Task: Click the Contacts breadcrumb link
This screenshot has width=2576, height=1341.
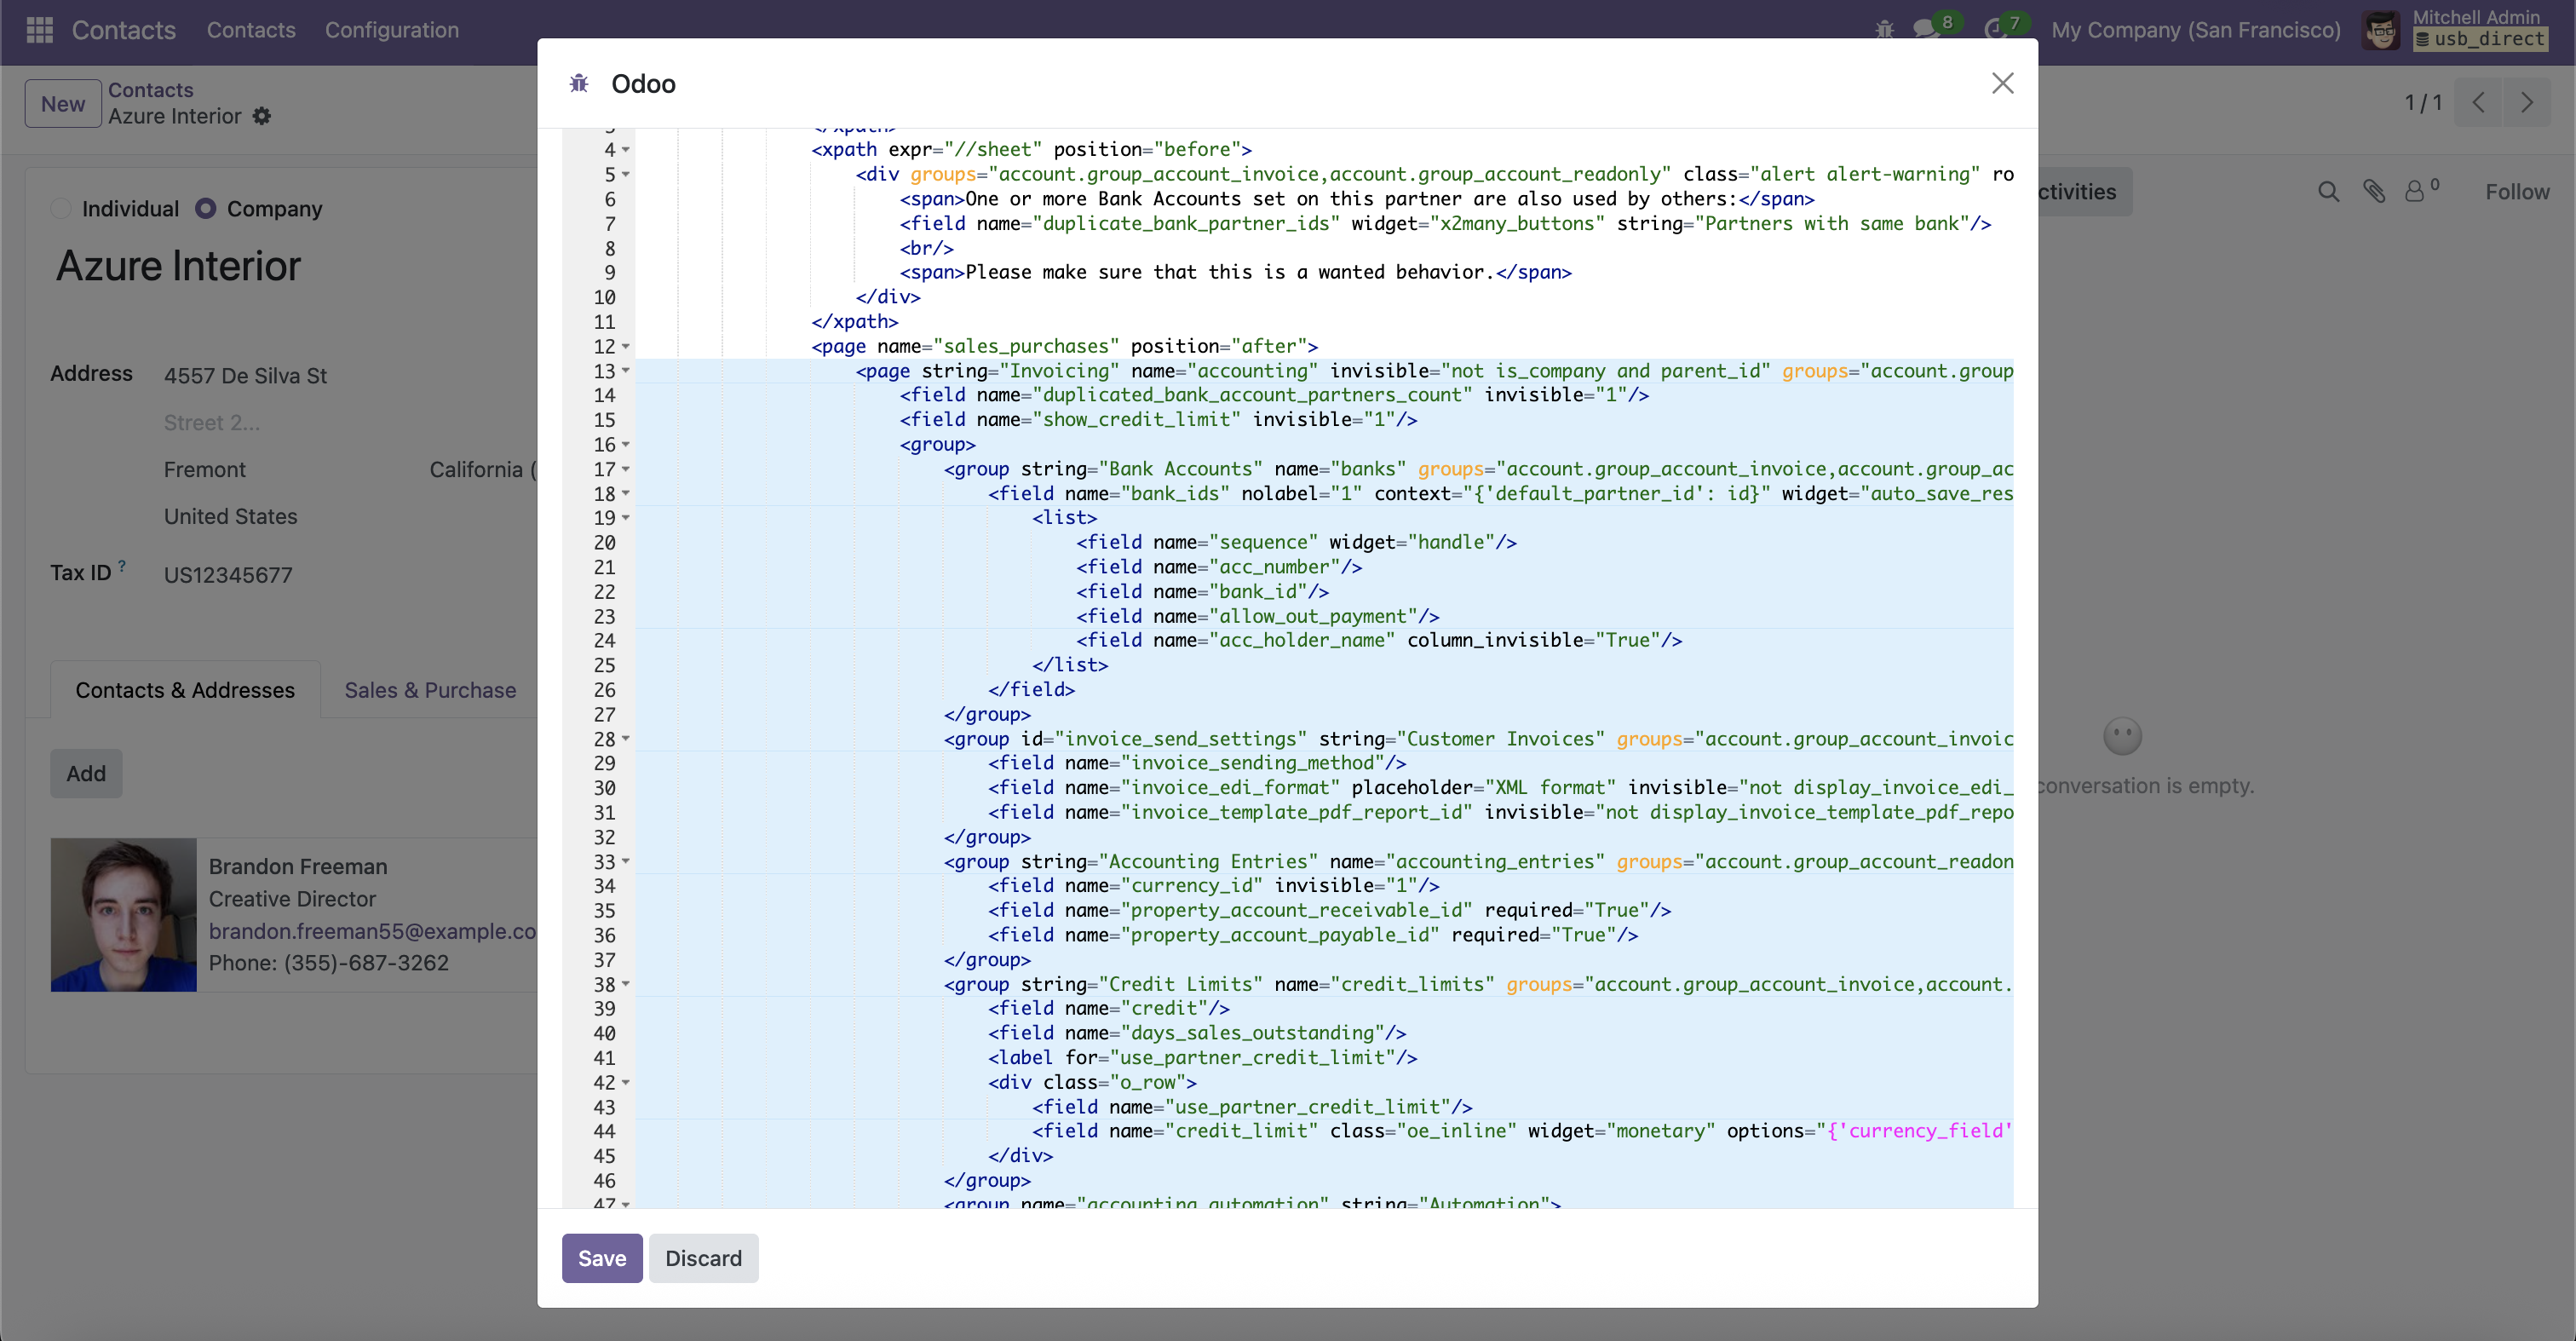Action: pos(150,90)
